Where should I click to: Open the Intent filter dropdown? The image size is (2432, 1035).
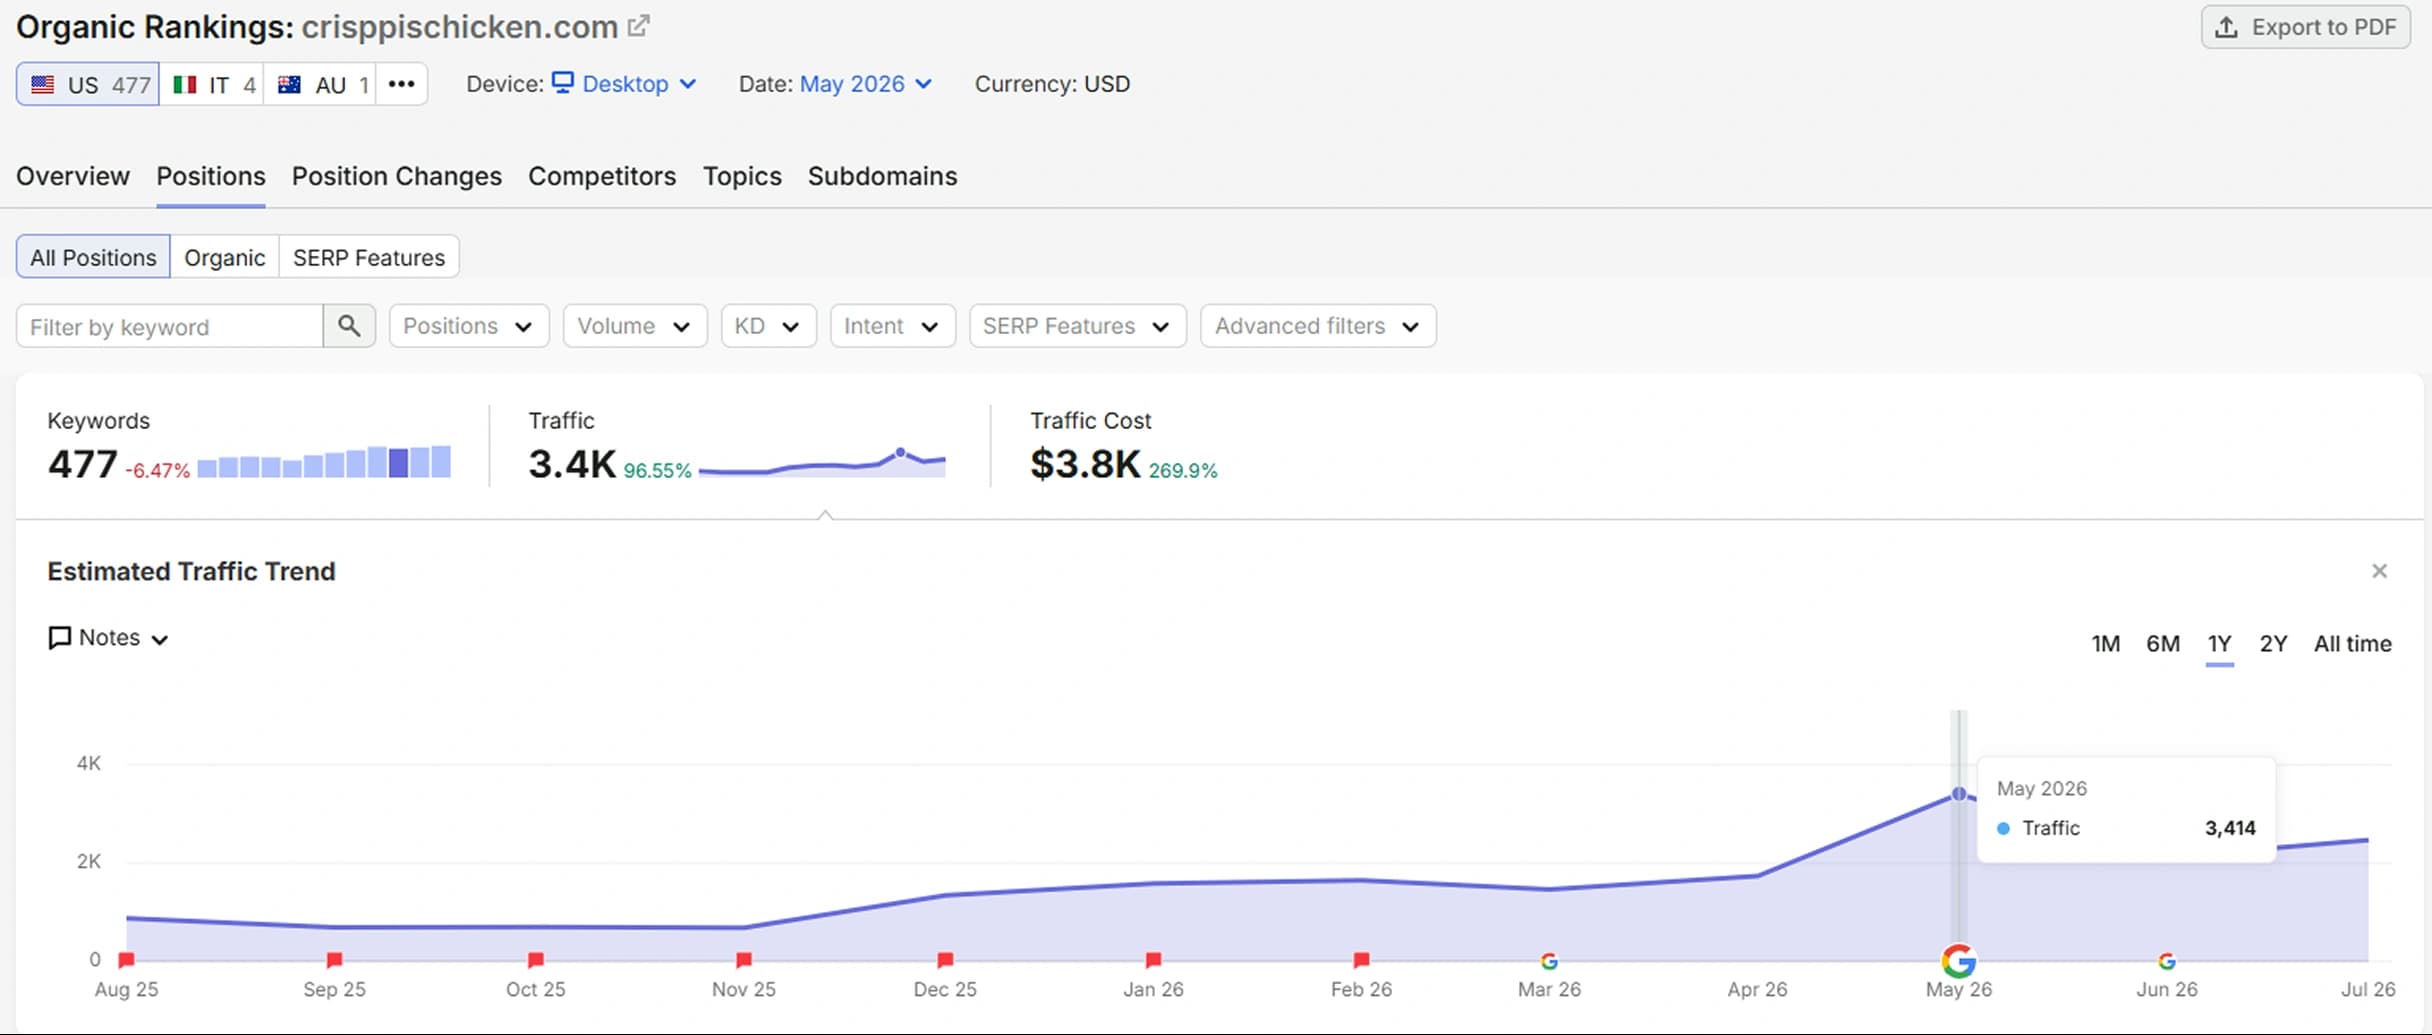tap(893, 326)
